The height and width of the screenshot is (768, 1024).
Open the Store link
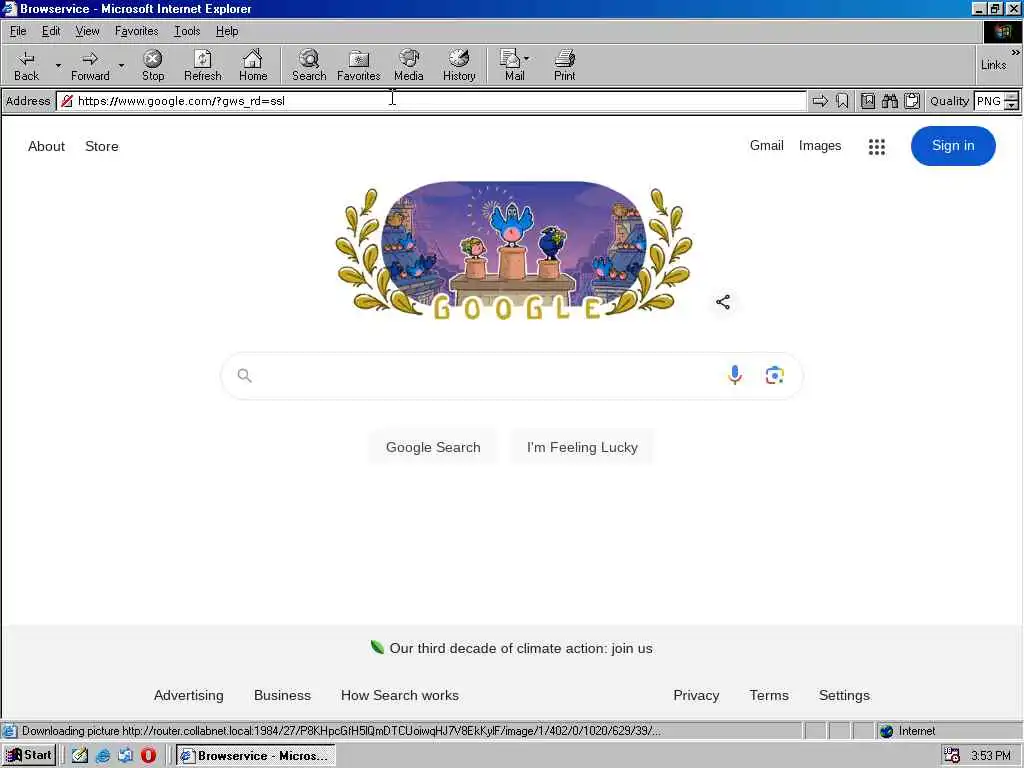(102, 146)
